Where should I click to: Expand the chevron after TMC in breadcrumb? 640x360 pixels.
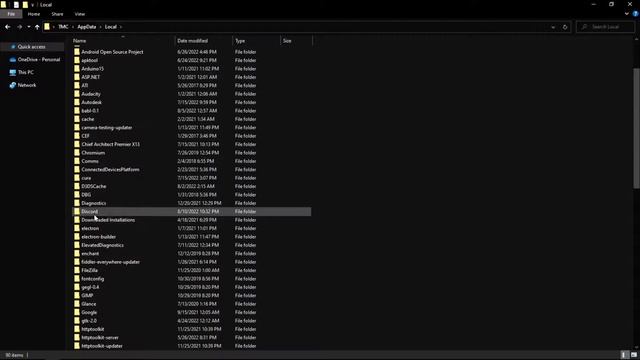(73, 27)
